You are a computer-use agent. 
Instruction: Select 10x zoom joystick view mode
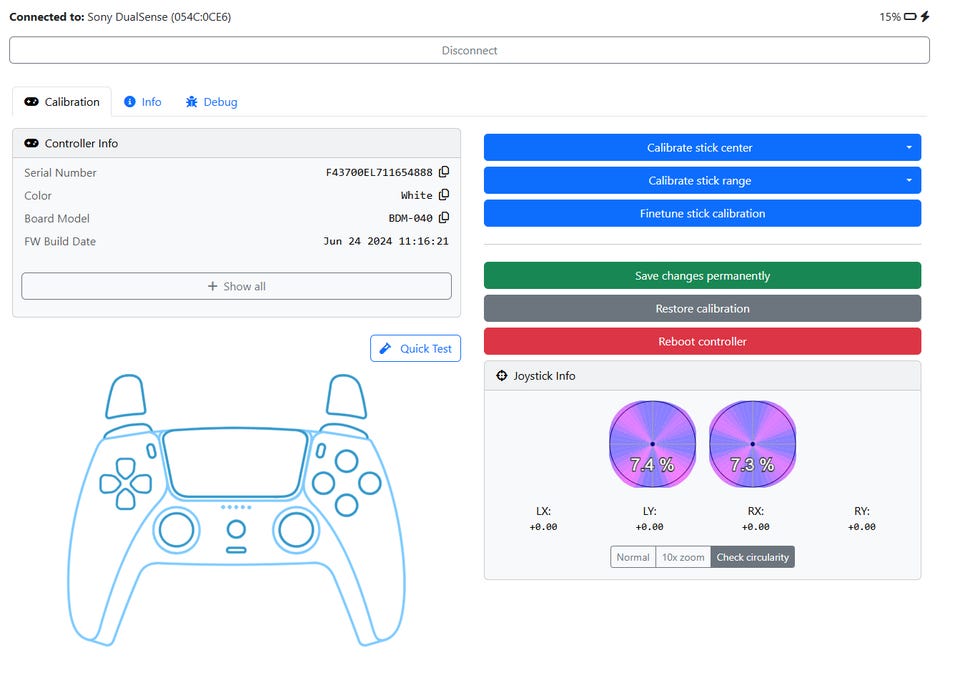point(683,557)
